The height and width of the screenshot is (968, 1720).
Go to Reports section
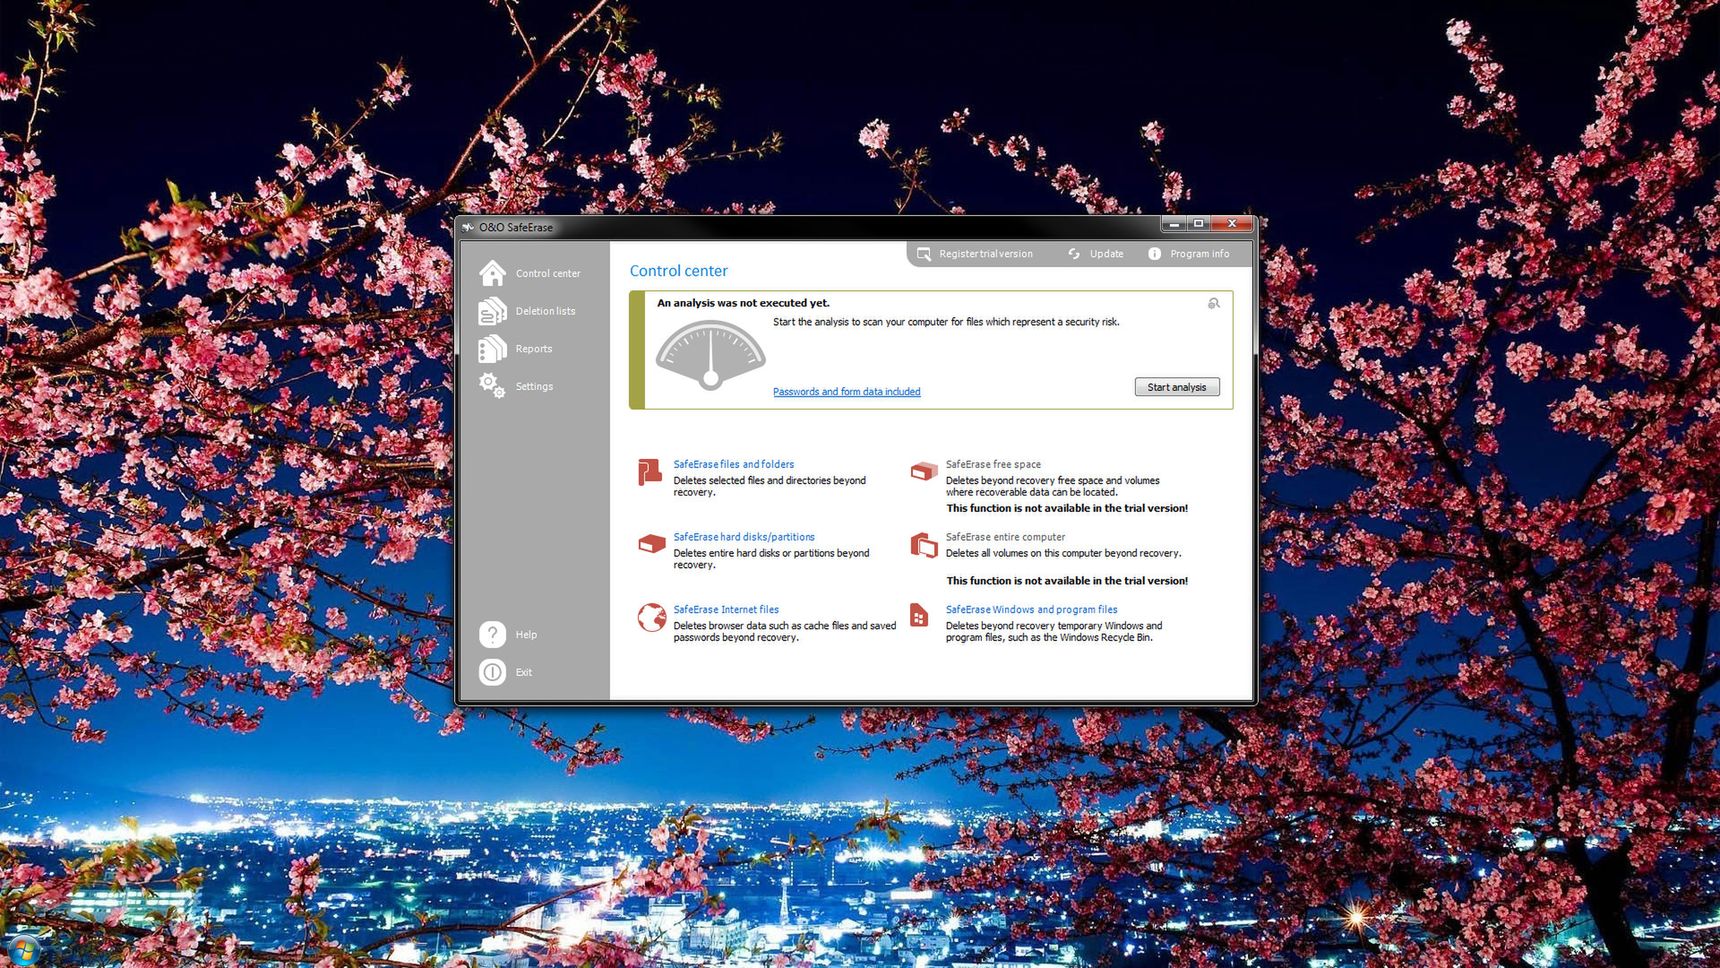[x=534, y=349]
